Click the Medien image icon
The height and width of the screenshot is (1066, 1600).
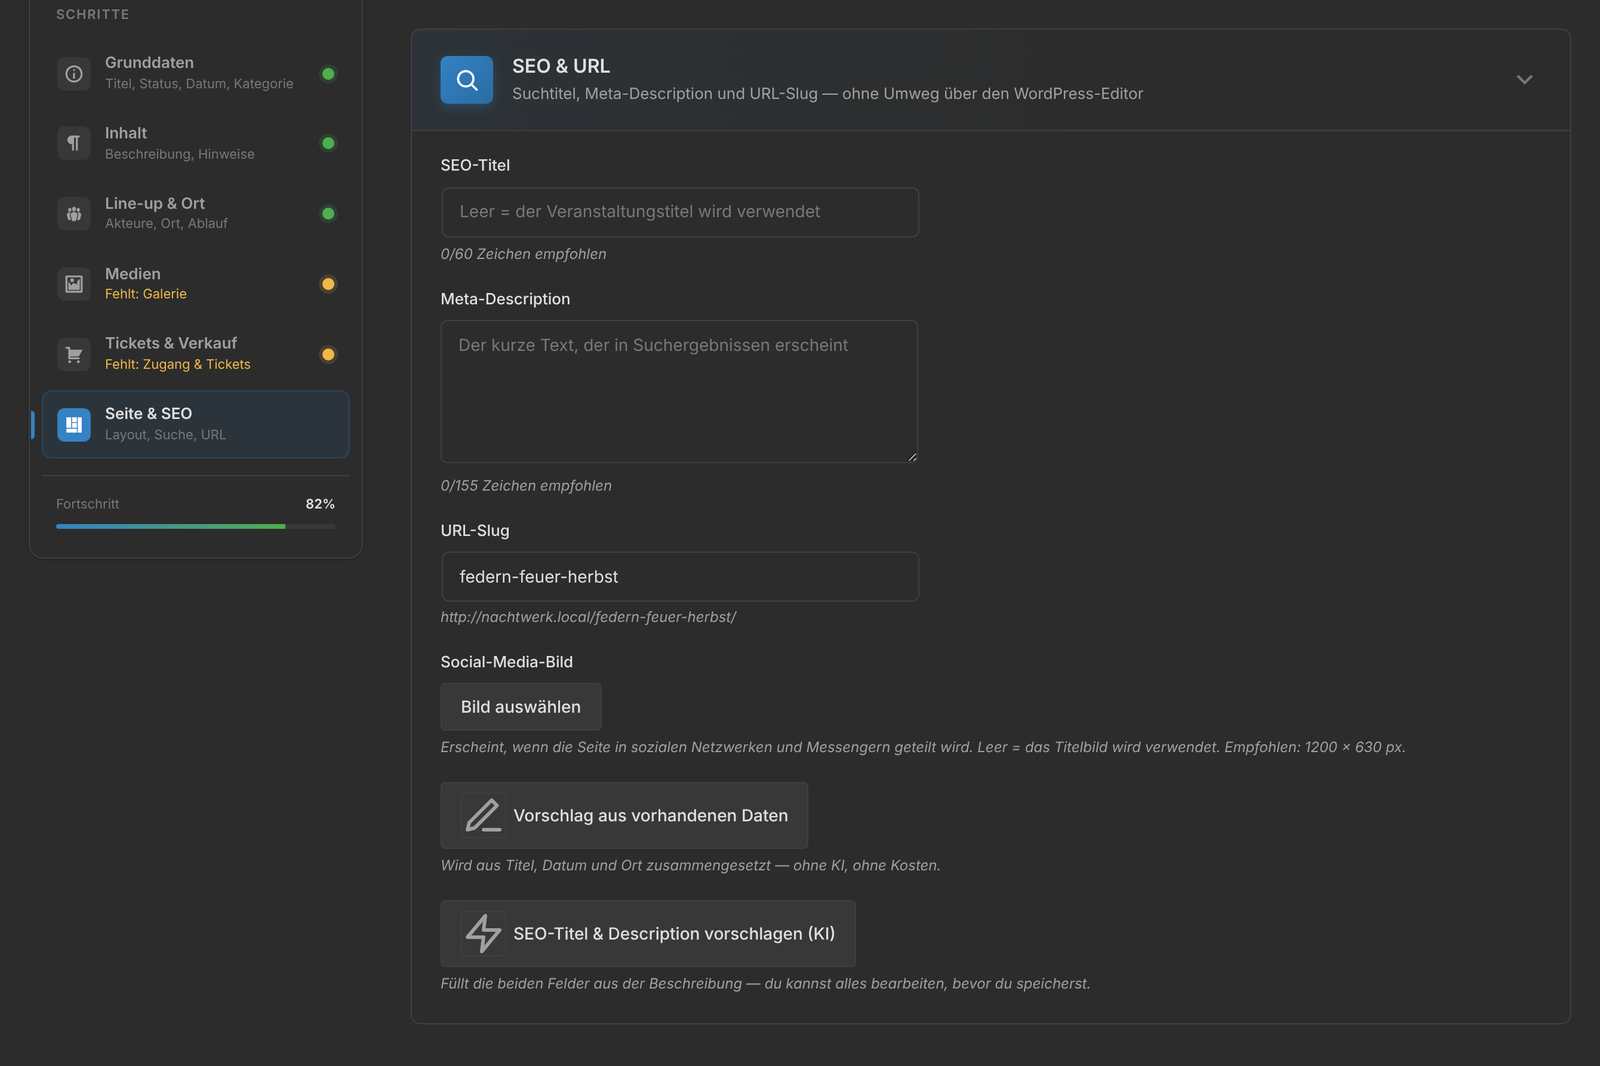coord(74,284)
